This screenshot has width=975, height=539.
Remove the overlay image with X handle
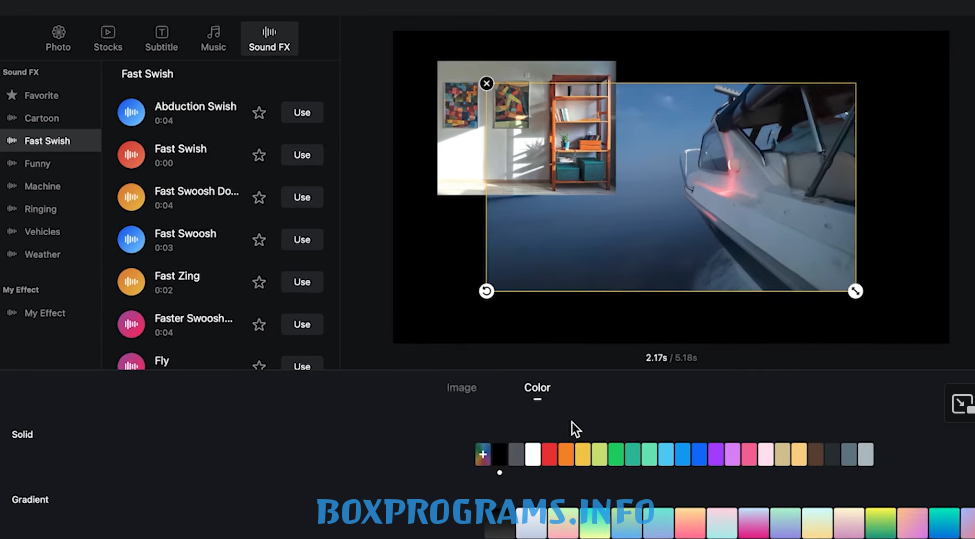pos(486,84)
